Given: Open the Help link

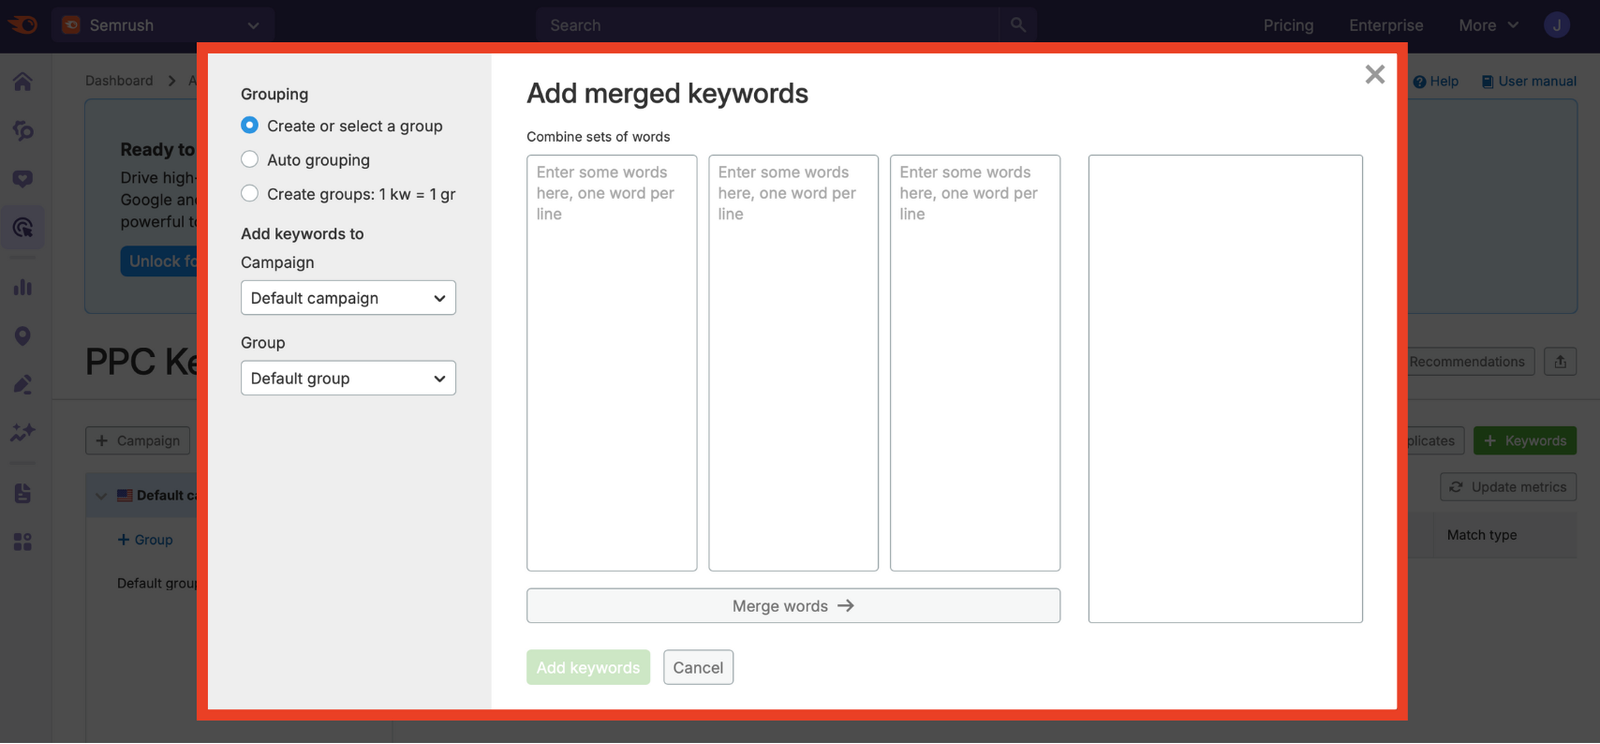Looking at the screenshot, I should click(1436, 81).
